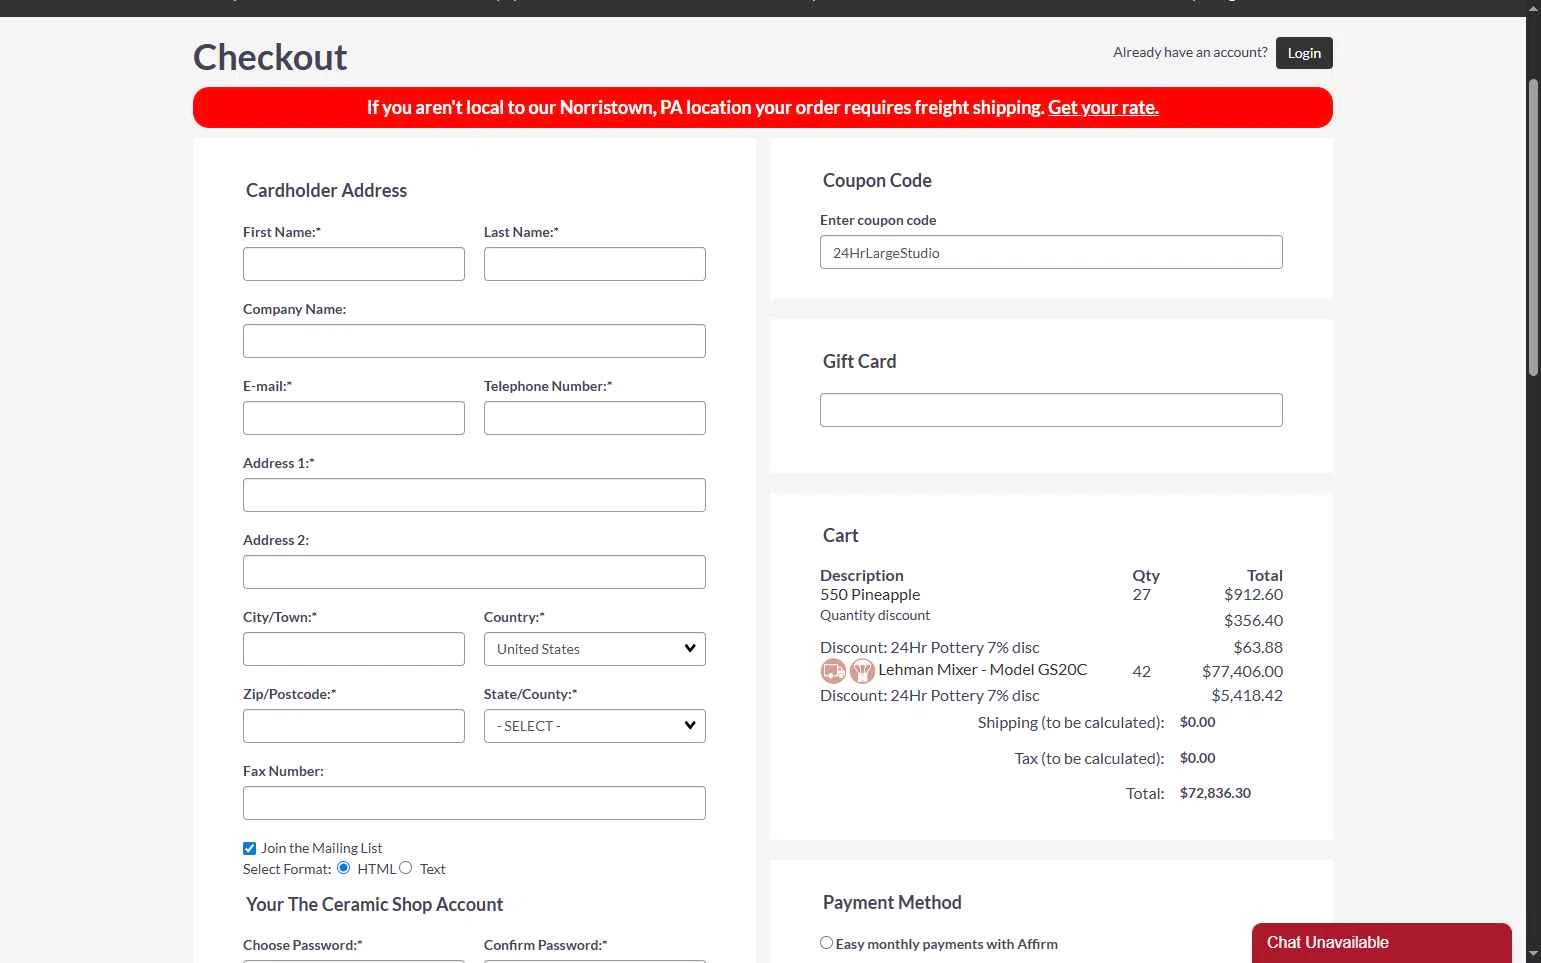The width and height of the screenshot is (1541, 963).
Task: Choose Easy monthly payments with Affirm option
Action: coord(826,943)
